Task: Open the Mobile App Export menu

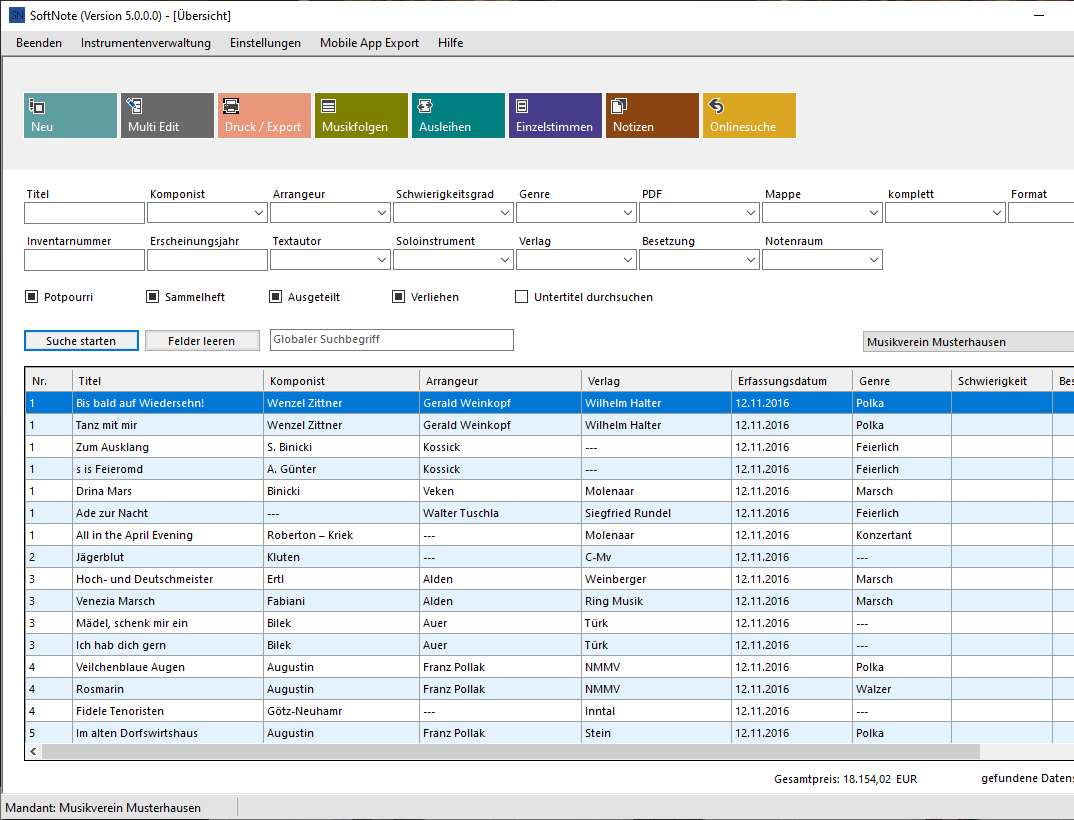Action: click(x=369, y=43)
